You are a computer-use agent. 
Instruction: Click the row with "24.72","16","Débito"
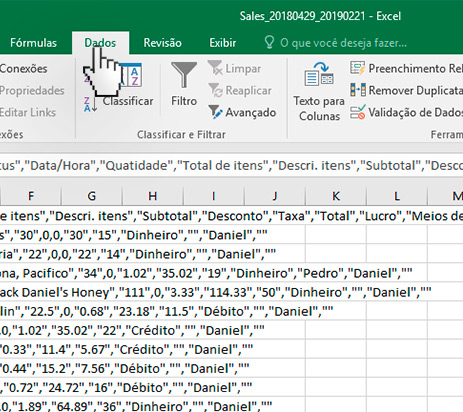pyautogui.click(x=126, y=388)
